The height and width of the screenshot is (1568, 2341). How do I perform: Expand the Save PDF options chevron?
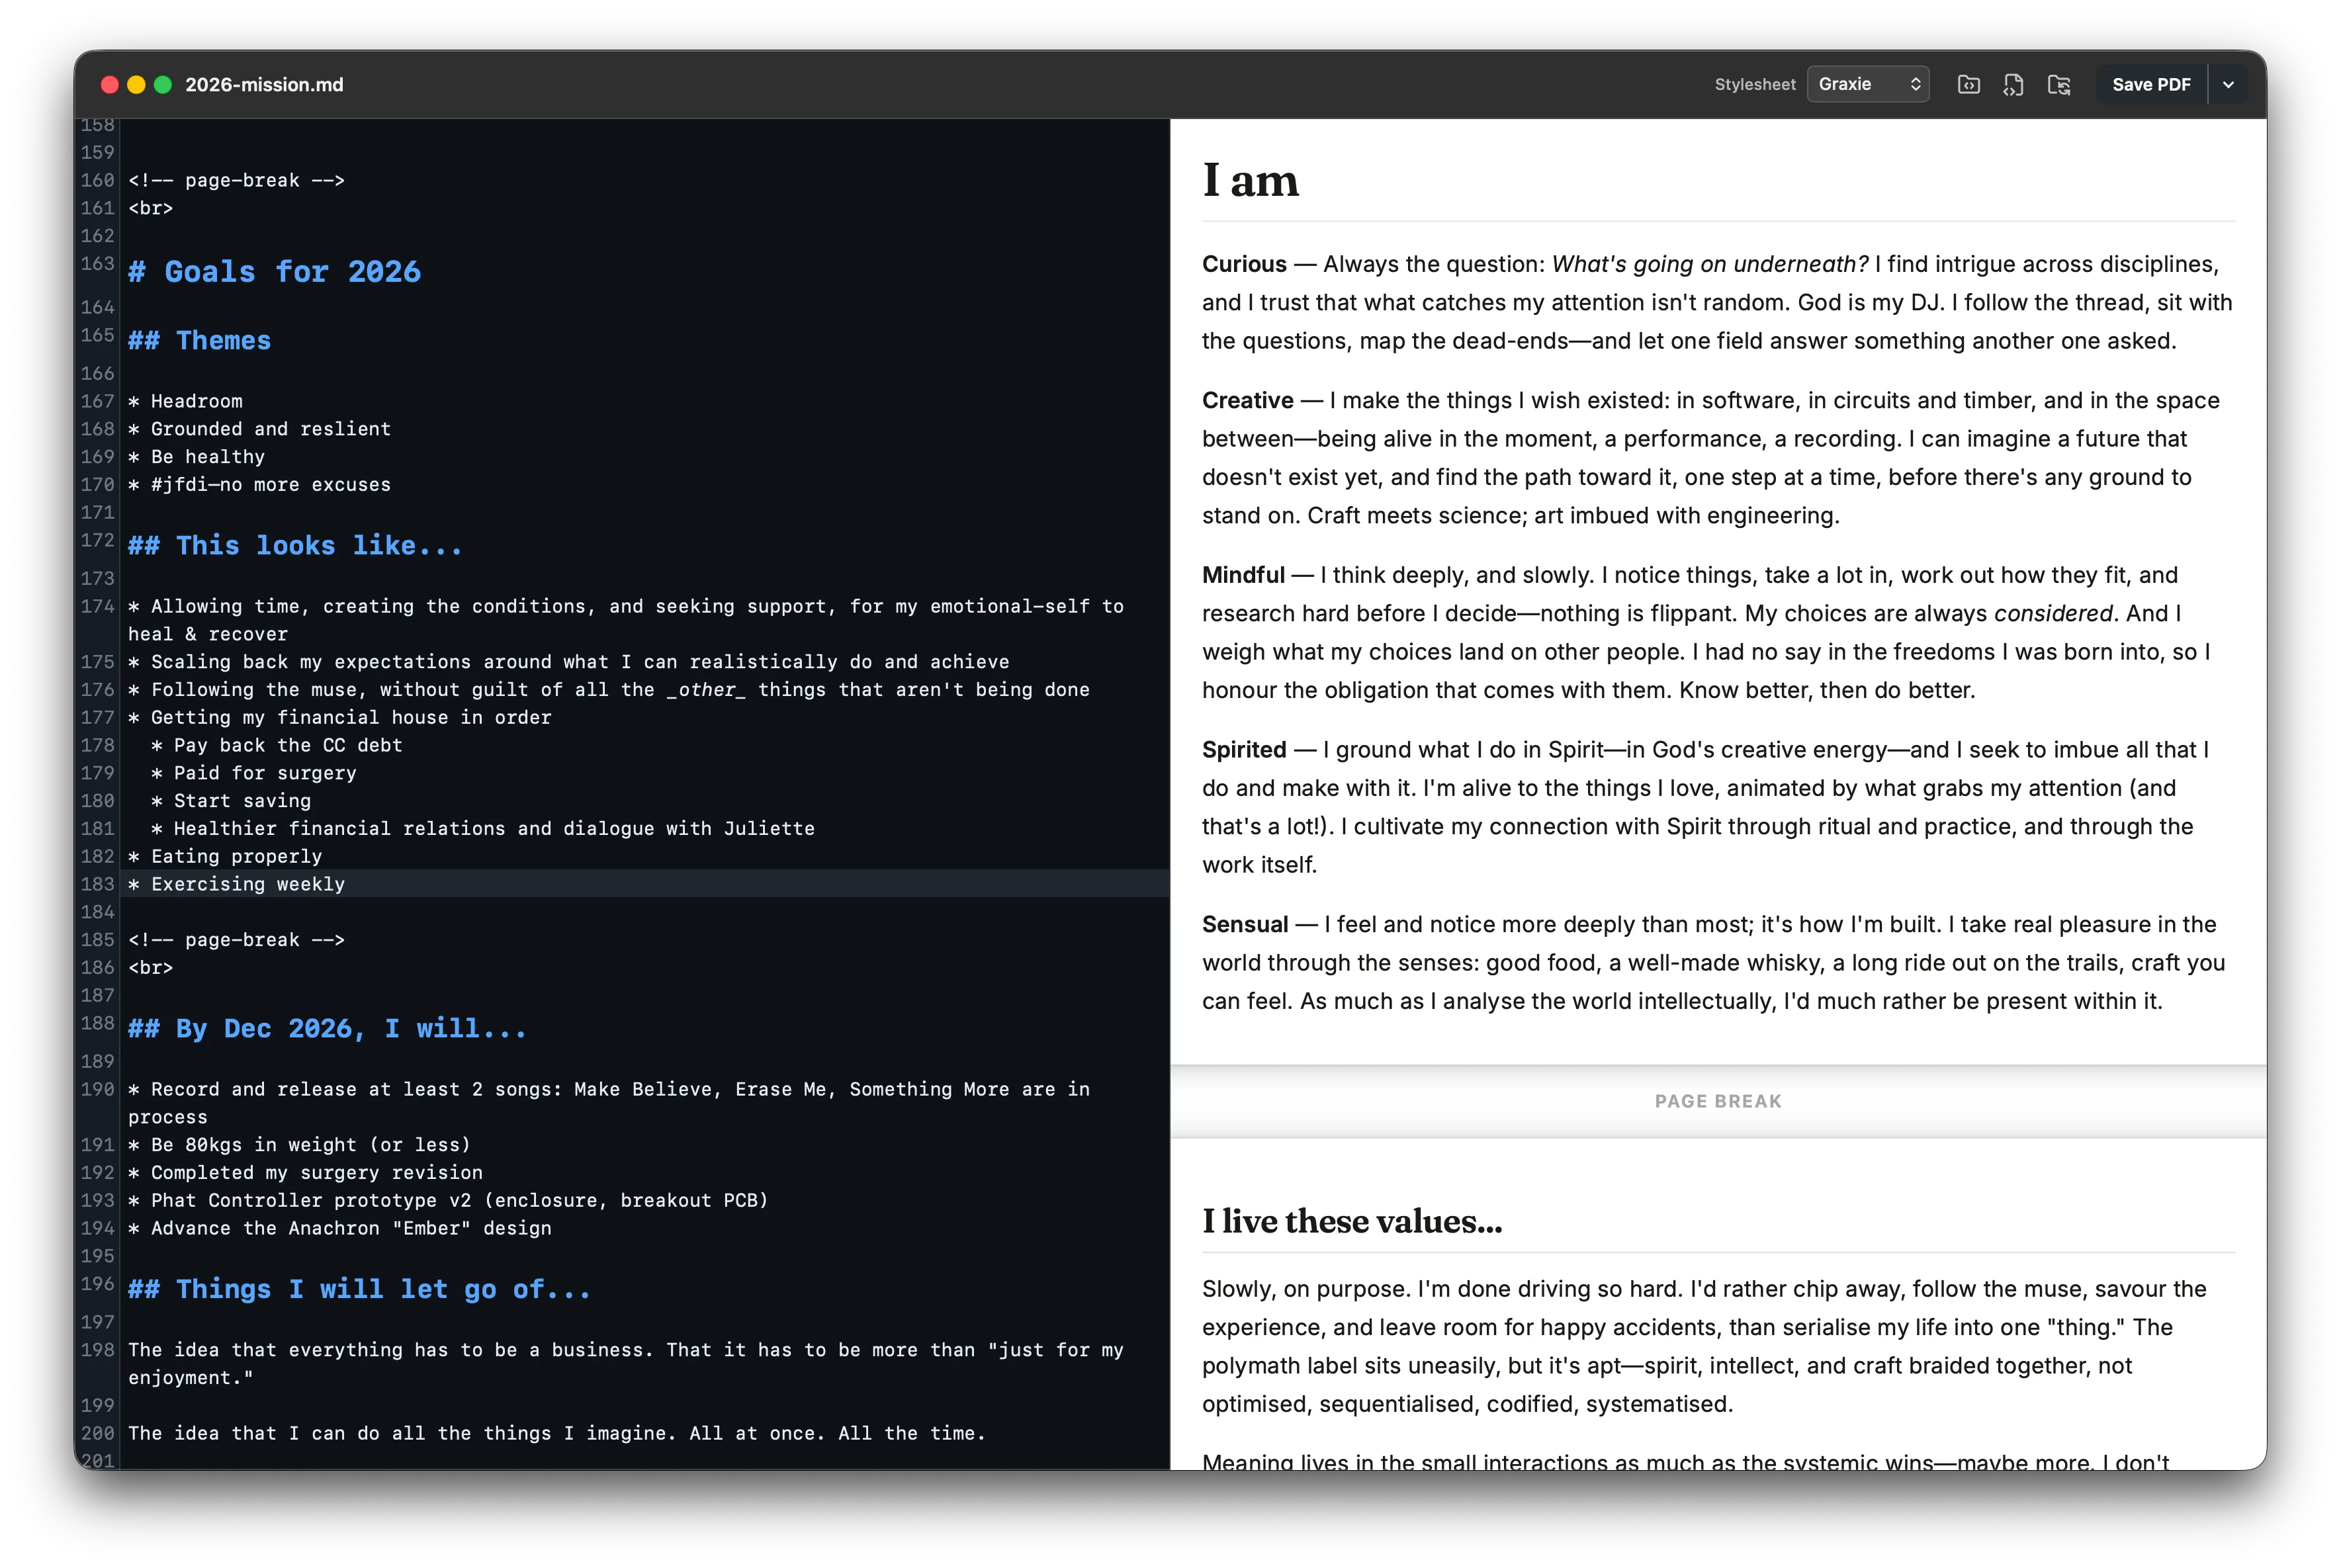point(2227,85)
